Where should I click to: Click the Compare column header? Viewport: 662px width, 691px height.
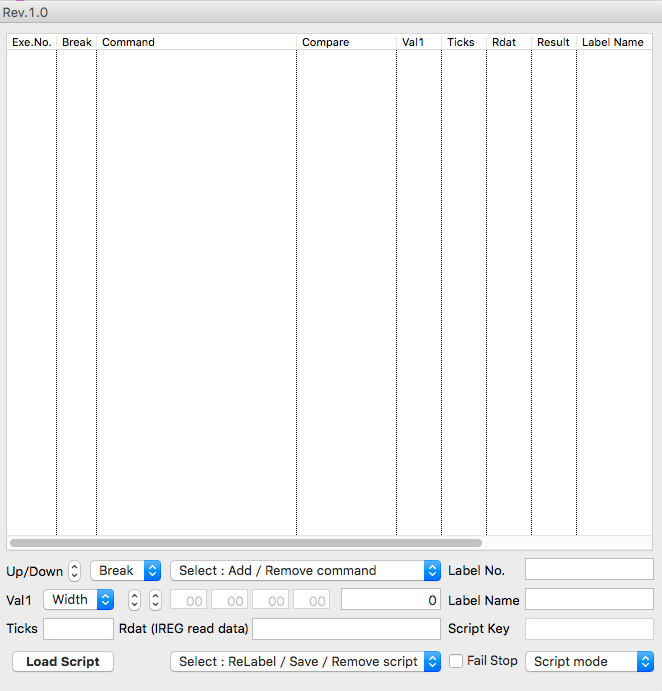[346, 42]
